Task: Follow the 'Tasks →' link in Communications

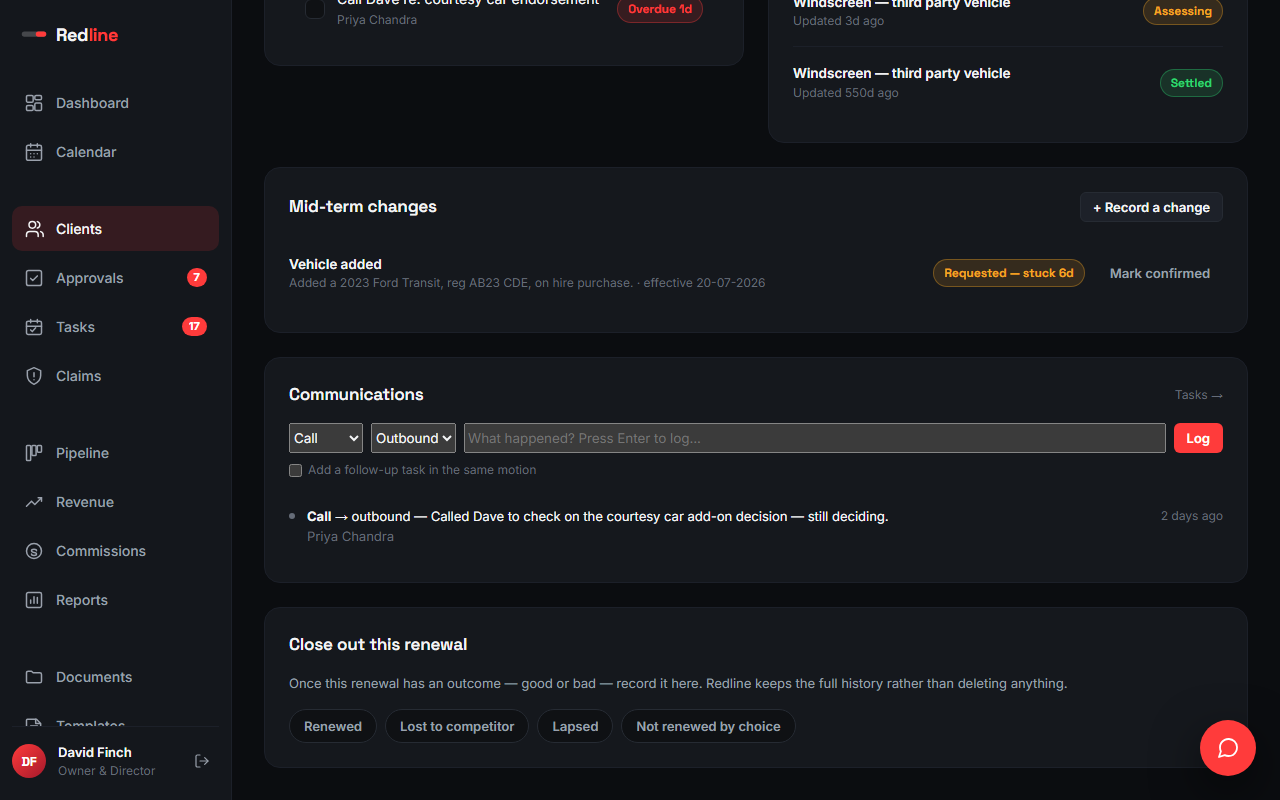Action: (1199, 395)
